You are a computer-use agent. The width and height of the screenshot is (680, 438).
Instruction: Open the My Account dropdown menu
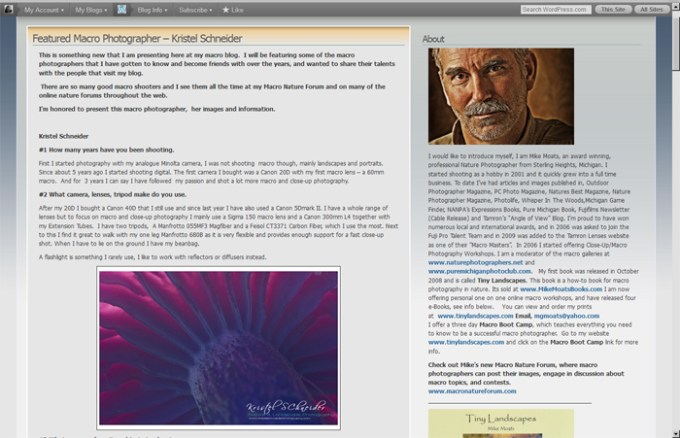click(44, 9)
